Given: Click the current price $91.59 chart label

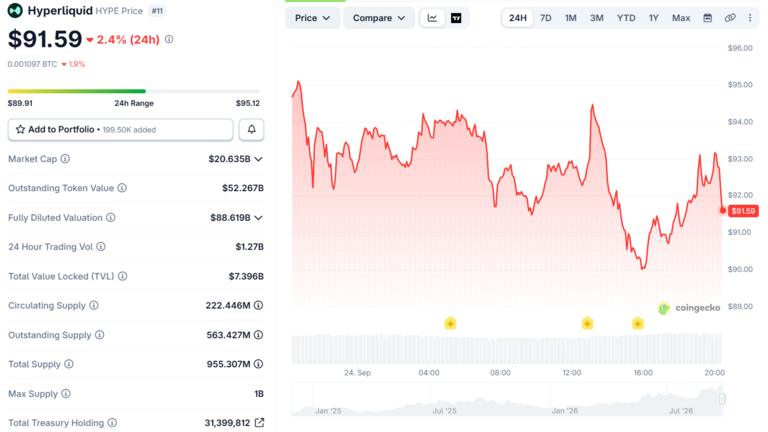Looking at the screenshot, I should [743, 211].
